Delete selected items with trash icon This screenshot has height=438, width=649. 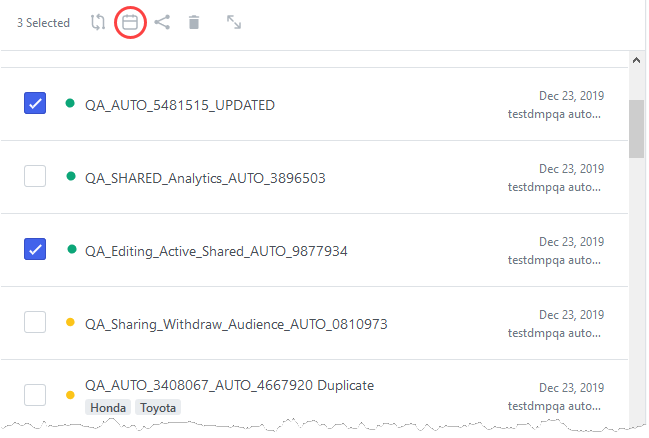(194, 22)
